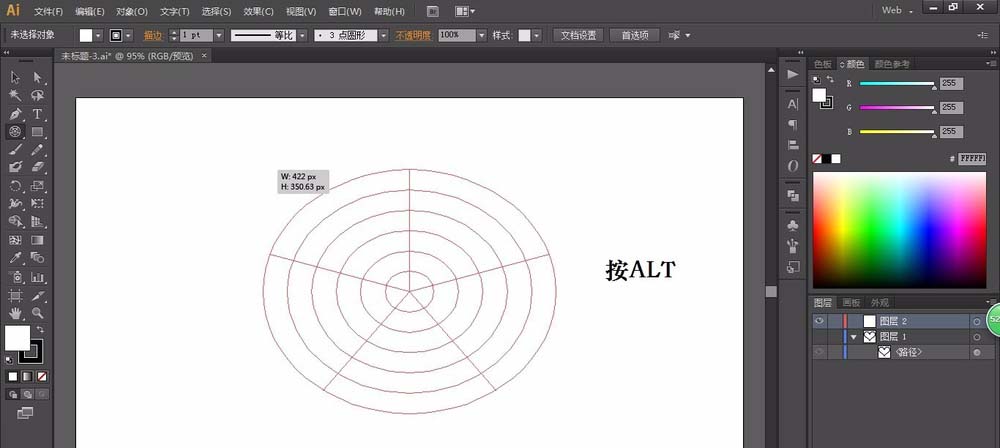The image size is (1000, 448).
Task: Enable Draw Normal mode in the toolbox
Action: click(x=13, y=394)
